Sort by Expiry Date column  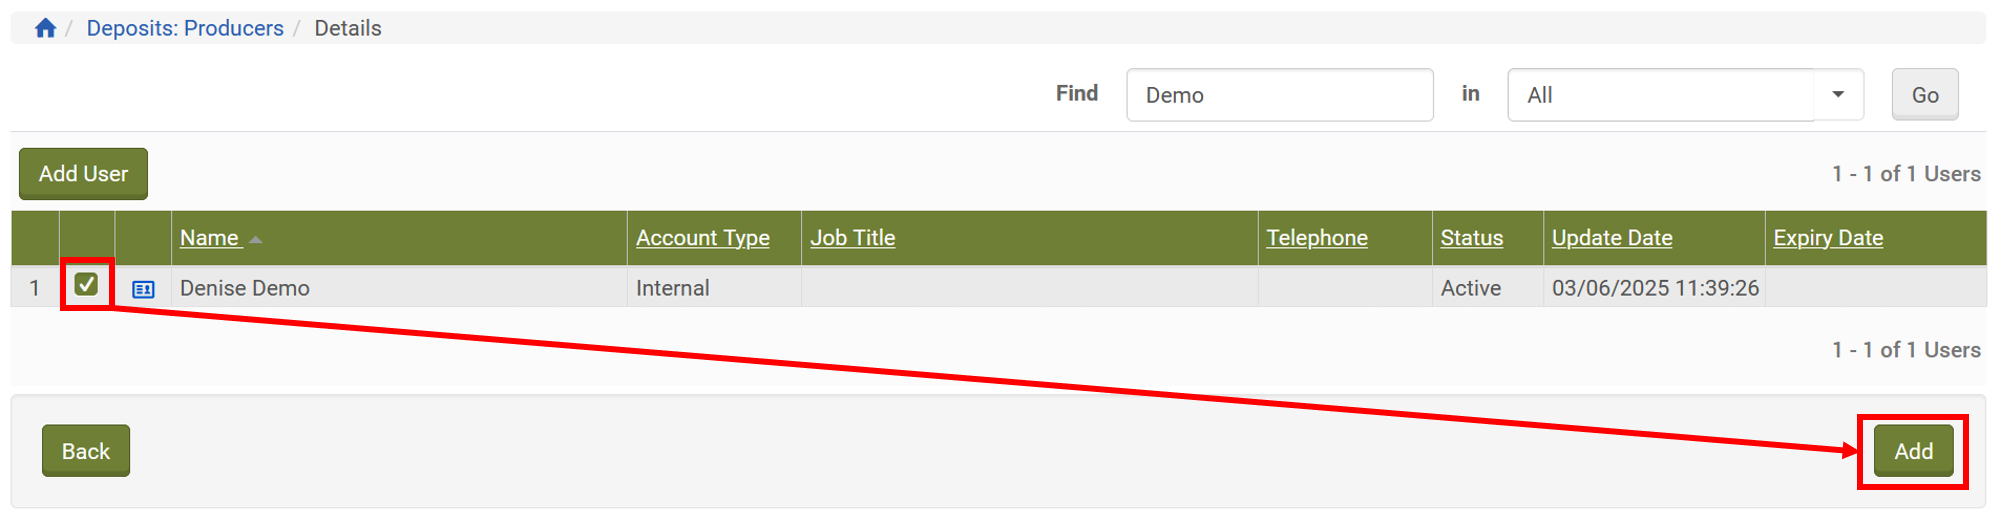(1827, 238)
